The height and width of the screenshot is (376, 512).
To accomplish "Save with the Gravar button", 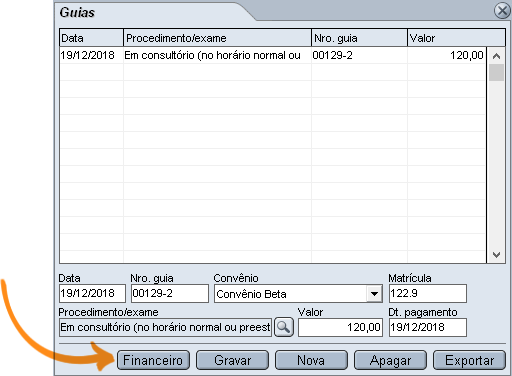I will (x=232, y=360).
